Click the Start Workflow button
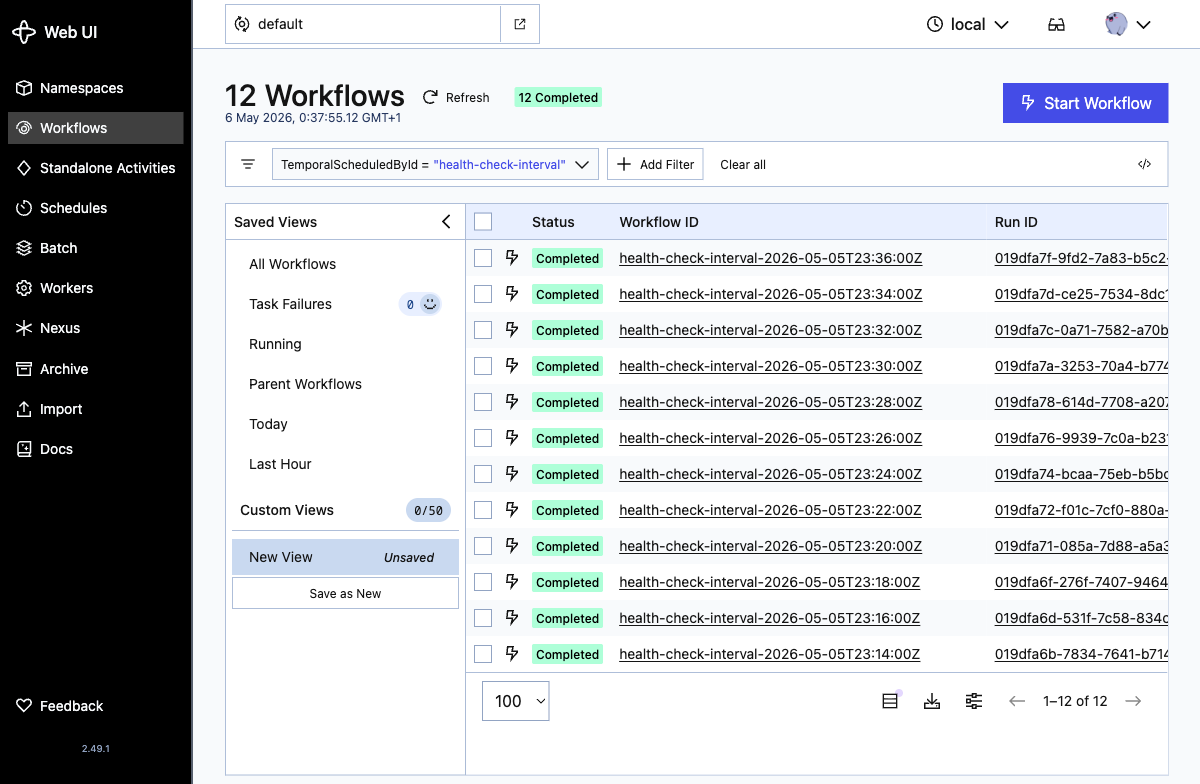This screenshot has width=1200, height=784. coord(1085,103)
